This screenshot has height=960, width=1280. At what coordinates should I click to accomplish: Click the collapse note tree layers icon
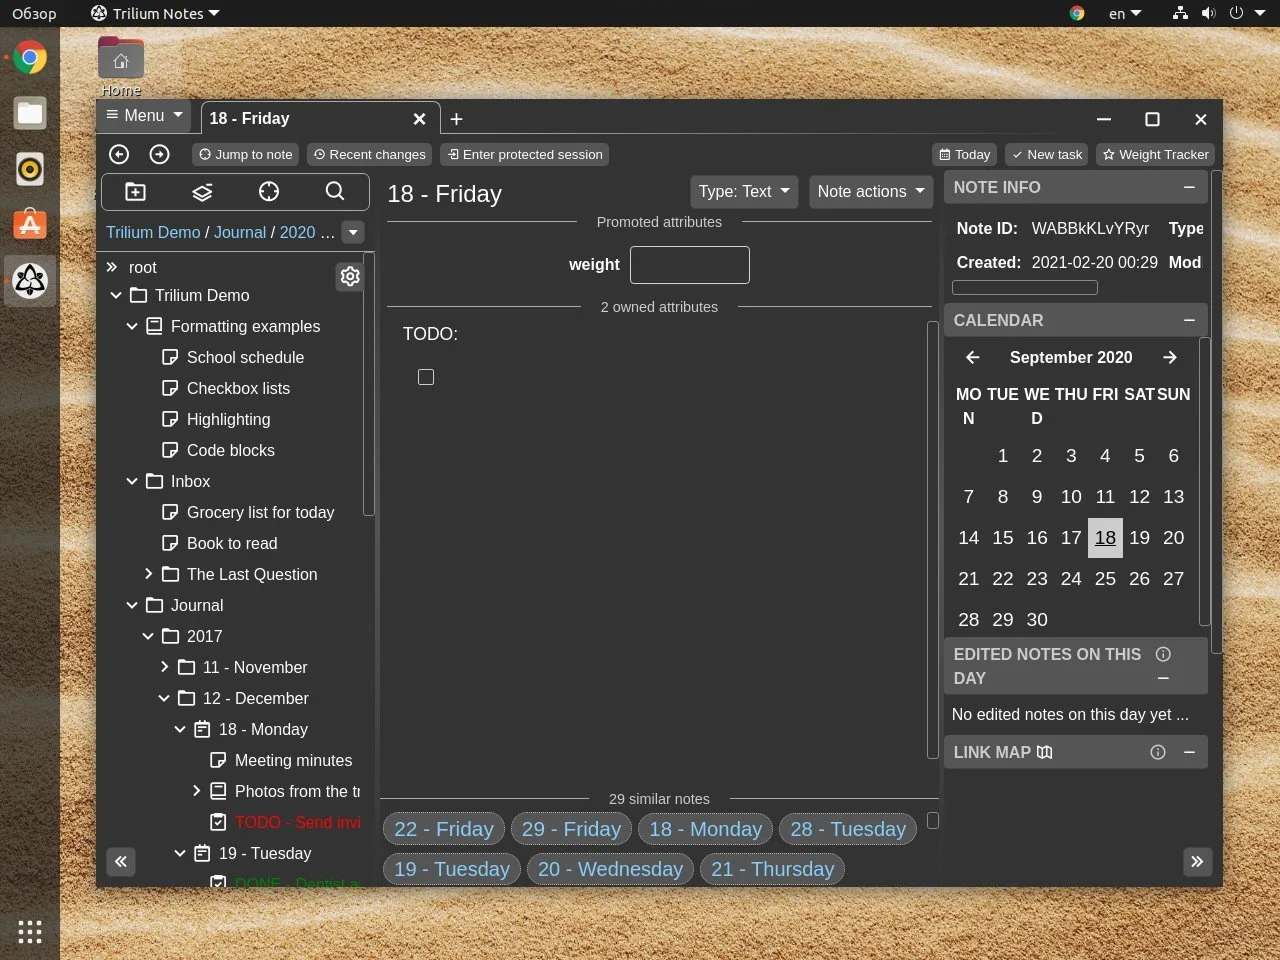tap(202, 192)
